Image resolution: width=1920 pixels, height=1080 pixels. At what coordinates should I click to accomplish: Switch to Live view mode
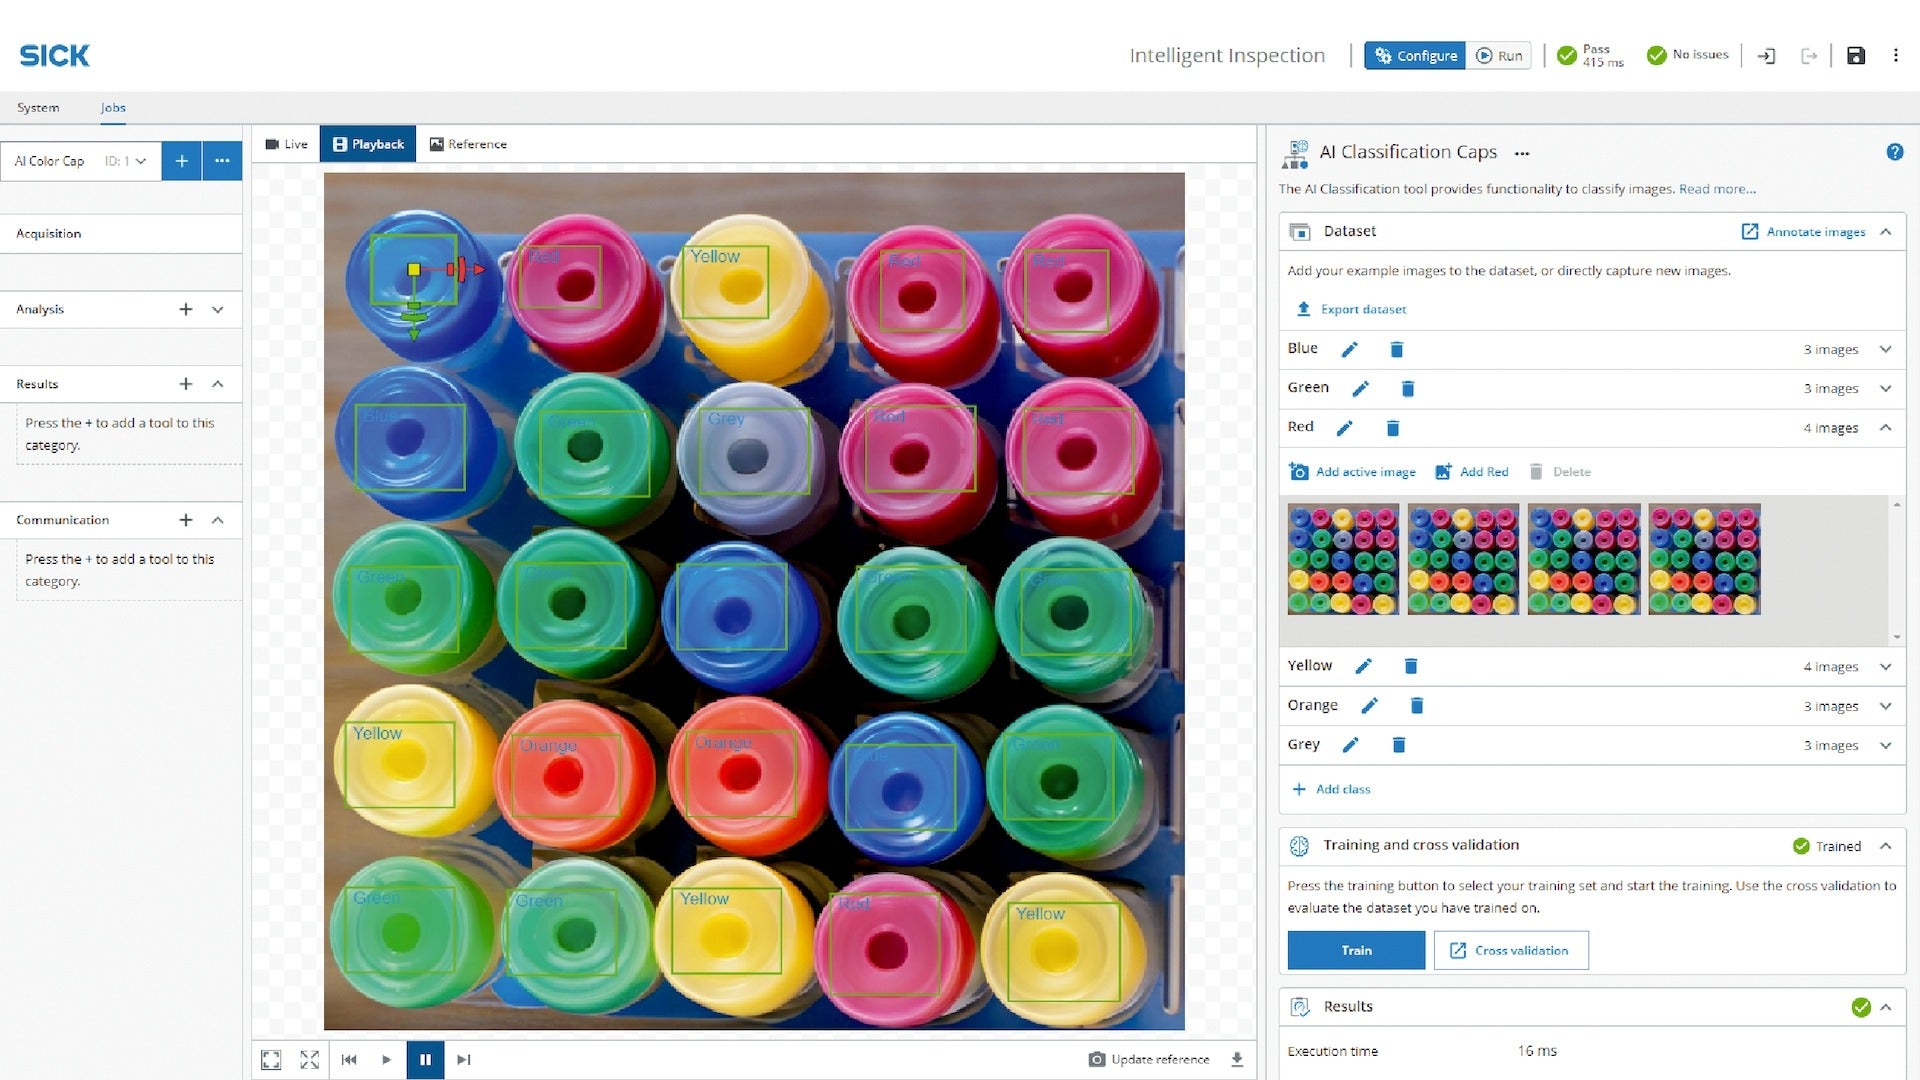(x=286, y=144)
